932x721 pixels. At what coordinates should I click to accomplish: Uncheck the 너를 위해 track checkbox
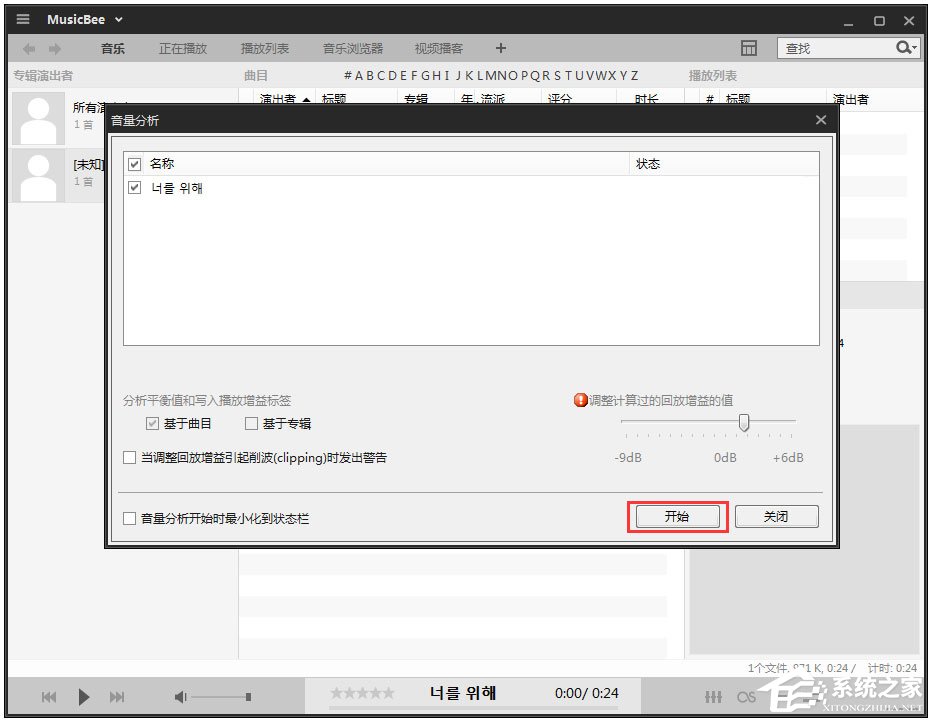(x=135, y=186)
